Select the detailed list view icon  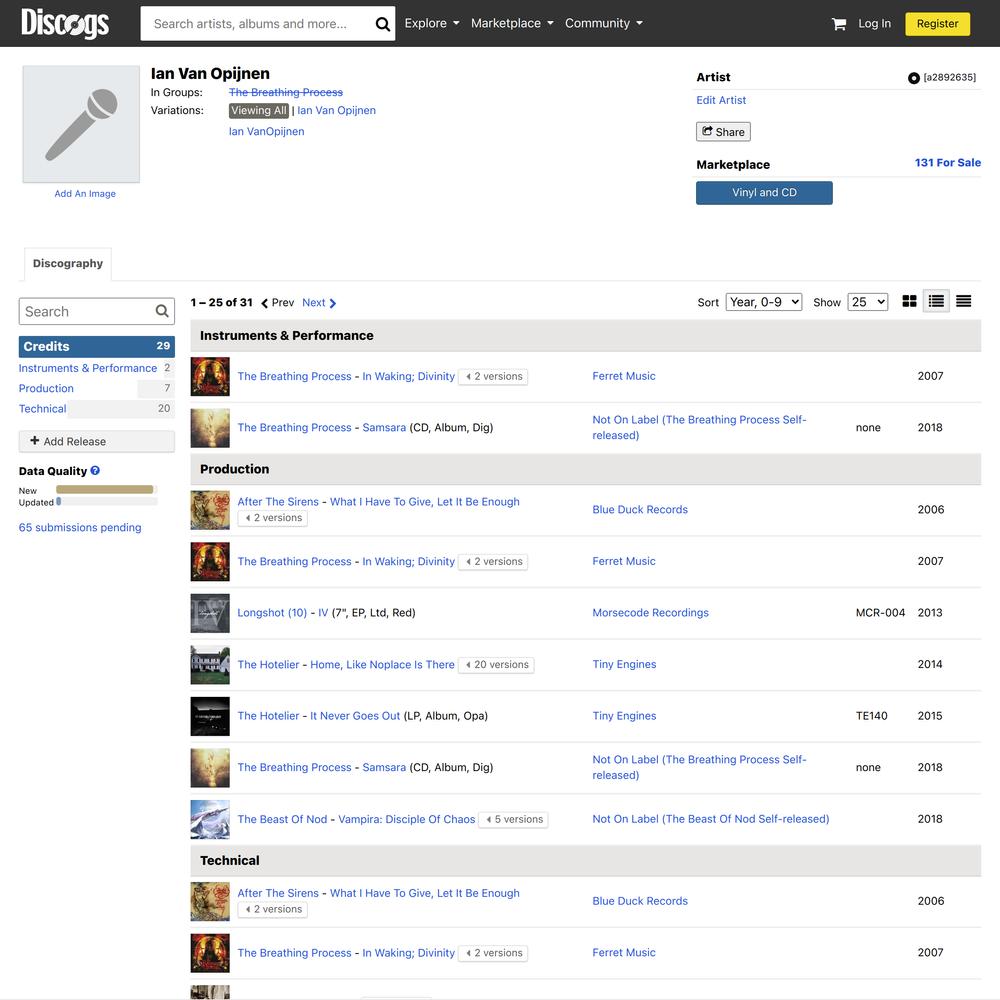936,301
